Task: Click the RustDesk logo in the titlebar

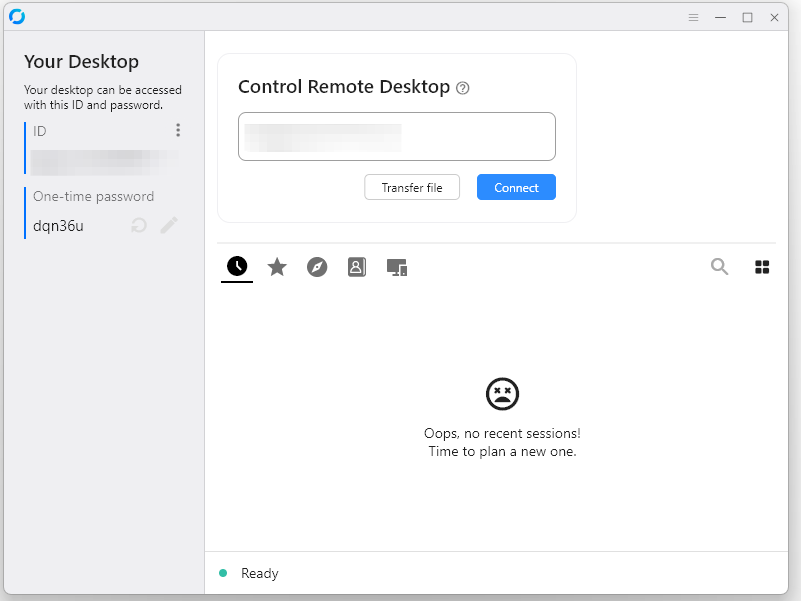Action: pos(17,16)
